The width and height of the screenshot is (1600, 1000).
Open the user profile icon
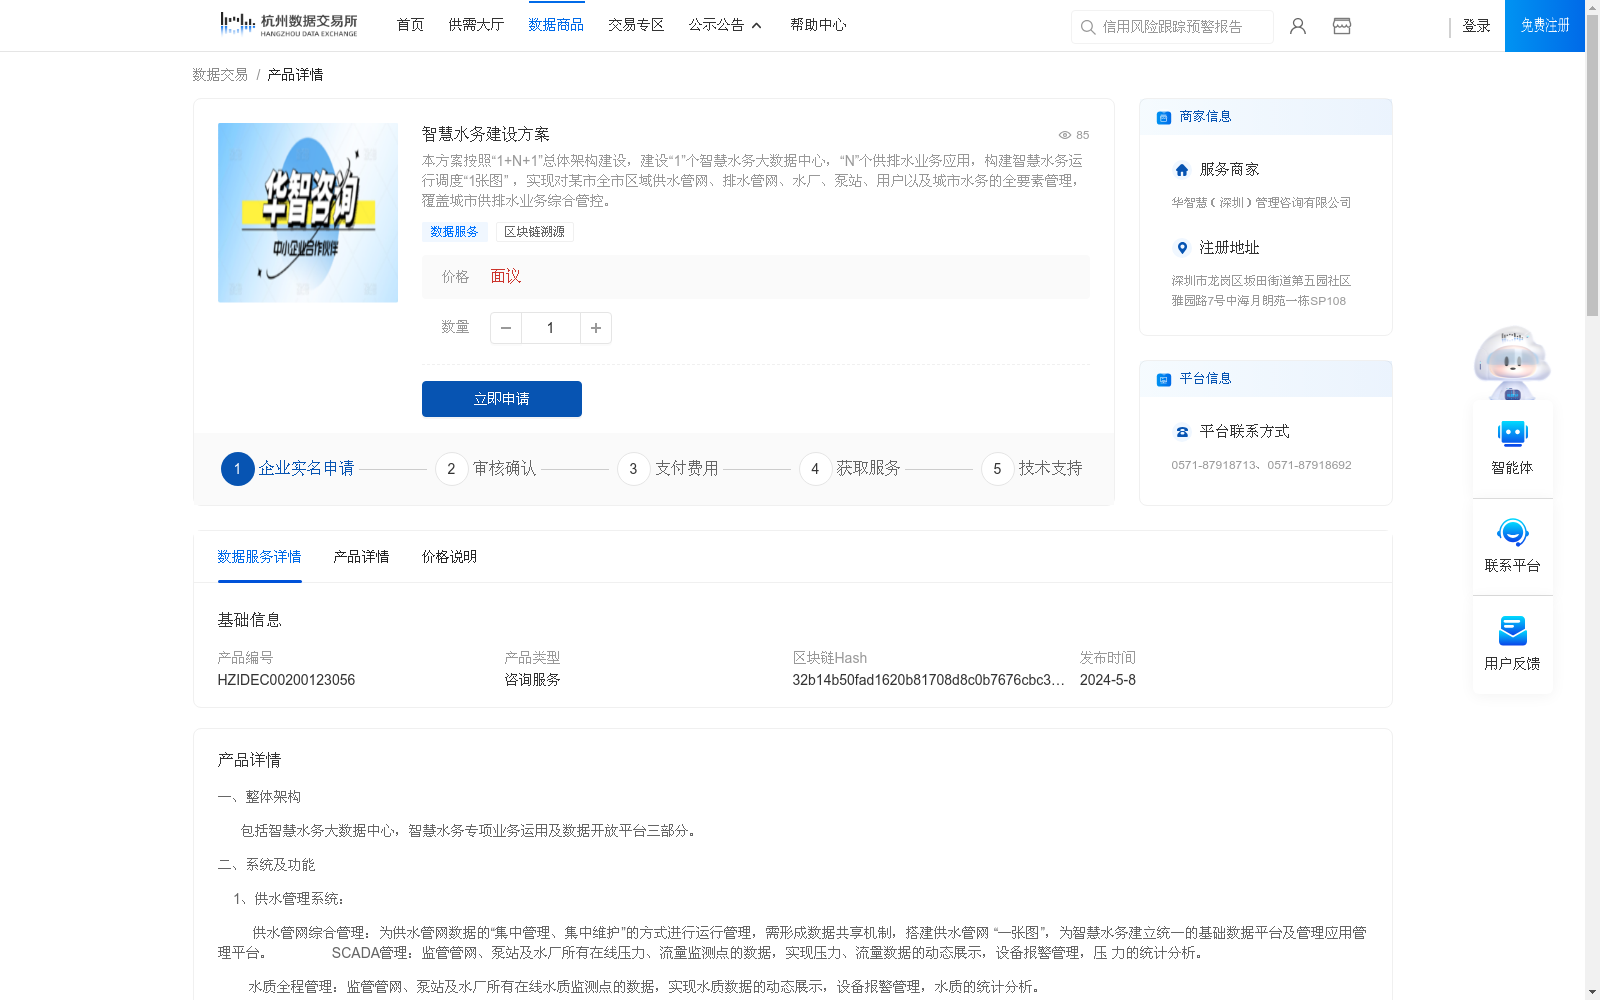point(1298,26)
